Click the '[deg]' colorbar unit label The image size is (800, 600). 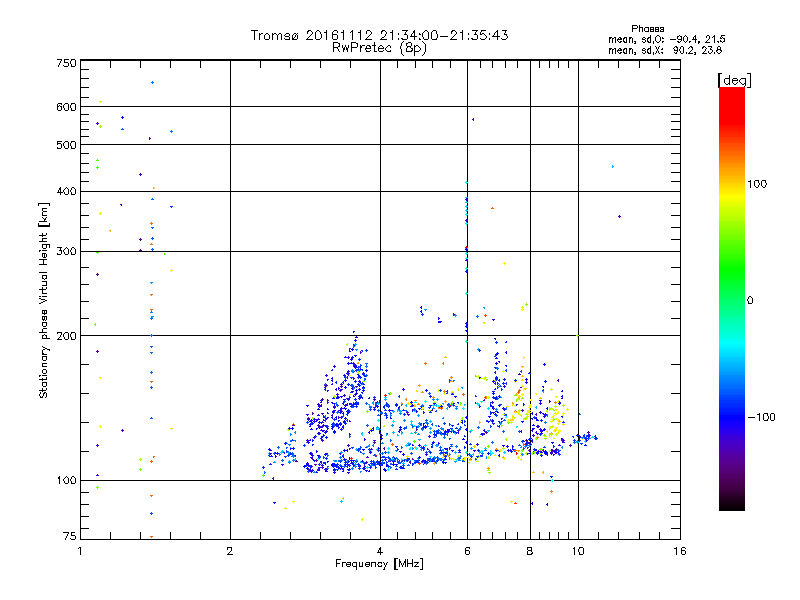tap(734, 80)
